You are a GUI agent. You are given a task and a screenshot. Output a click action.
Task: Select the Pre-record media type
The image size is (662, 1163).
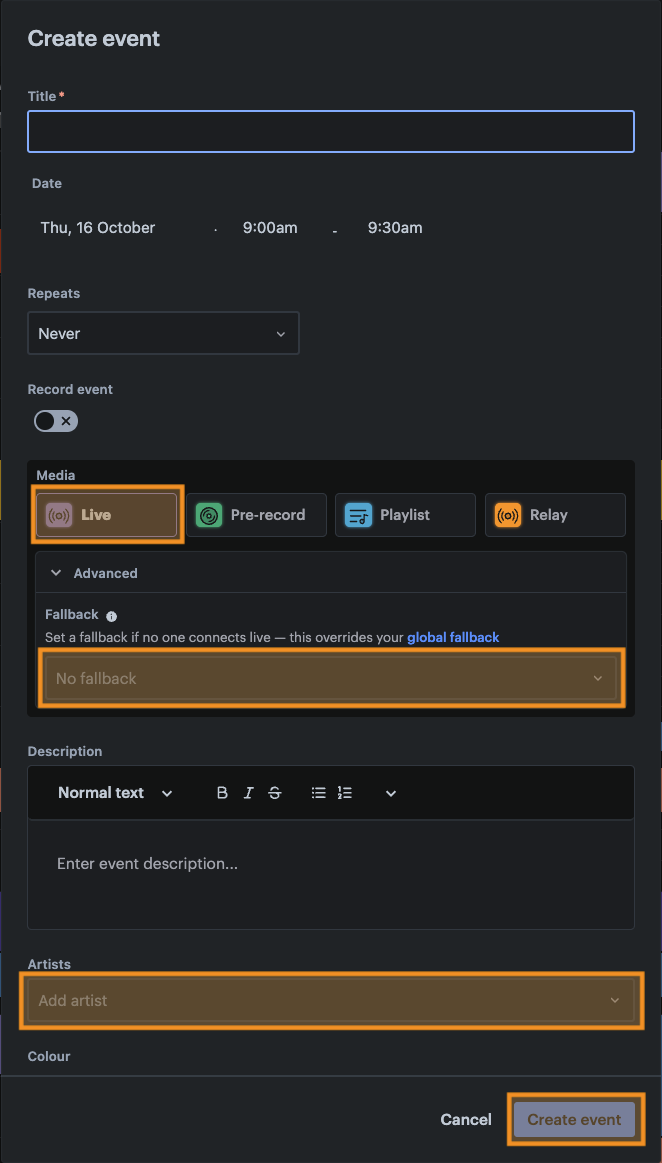click(x=256, y=515)
